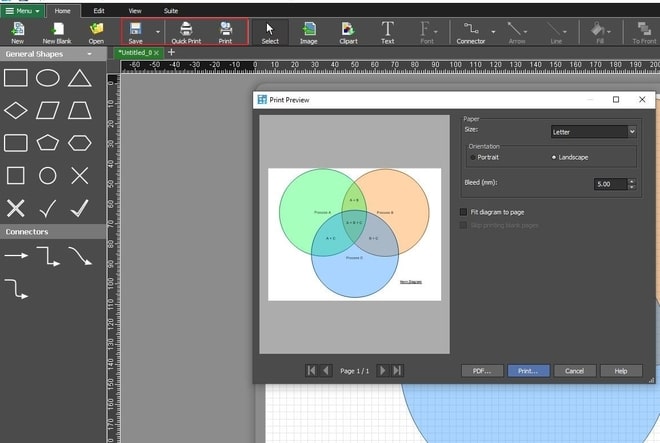660x443 pixels.
Task: Open a file with the Open icon
Action: coord(96,33)
